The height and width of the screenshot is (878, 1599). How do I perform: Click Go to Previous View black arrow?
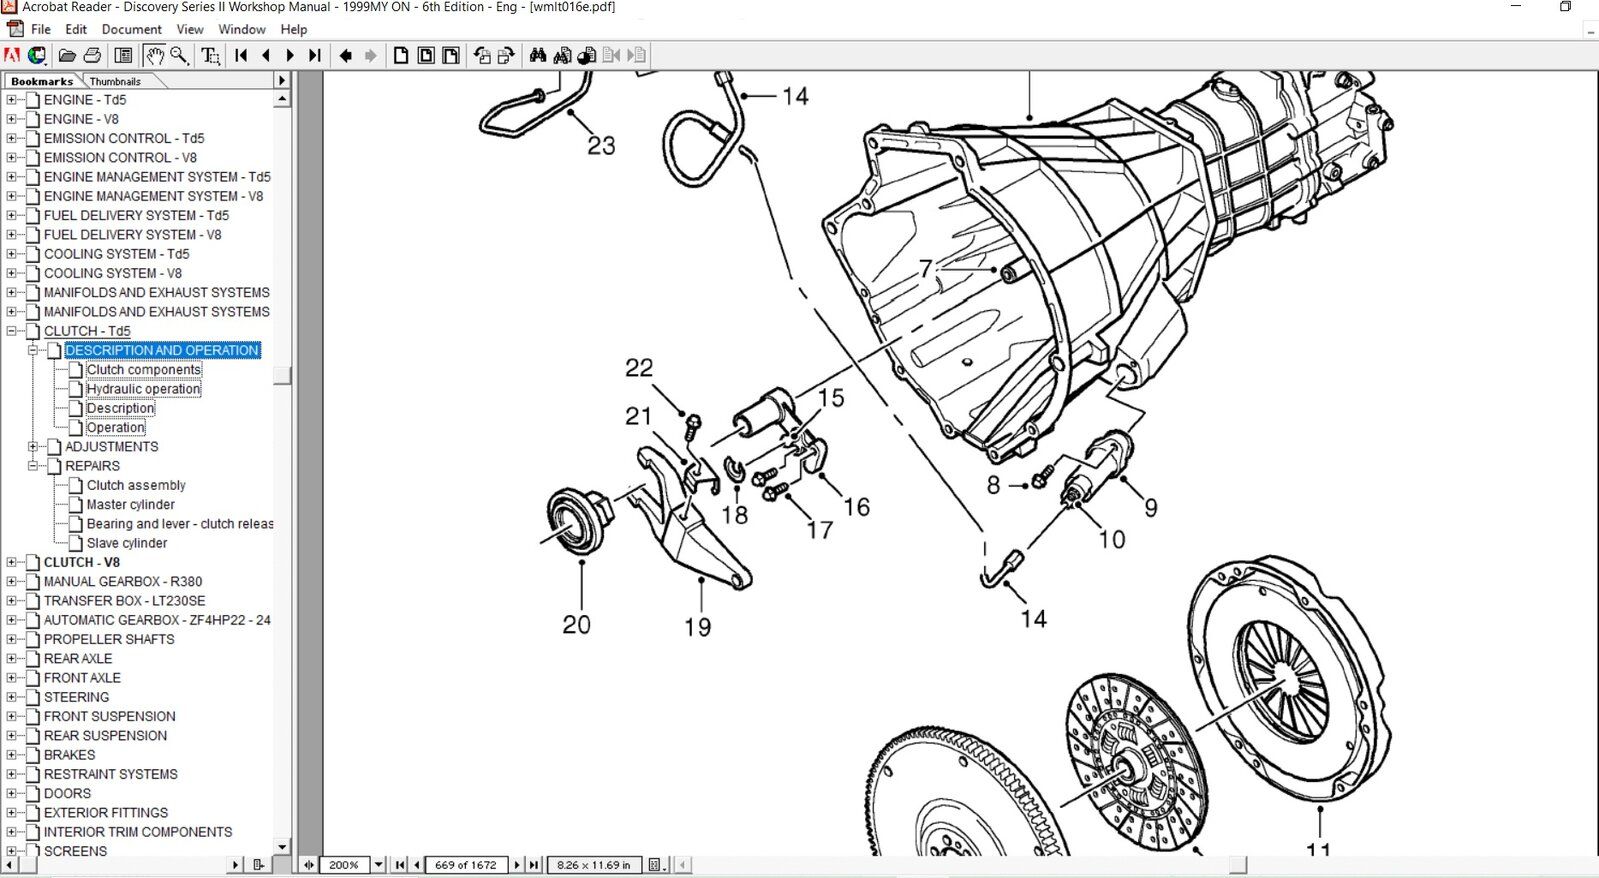346,55
